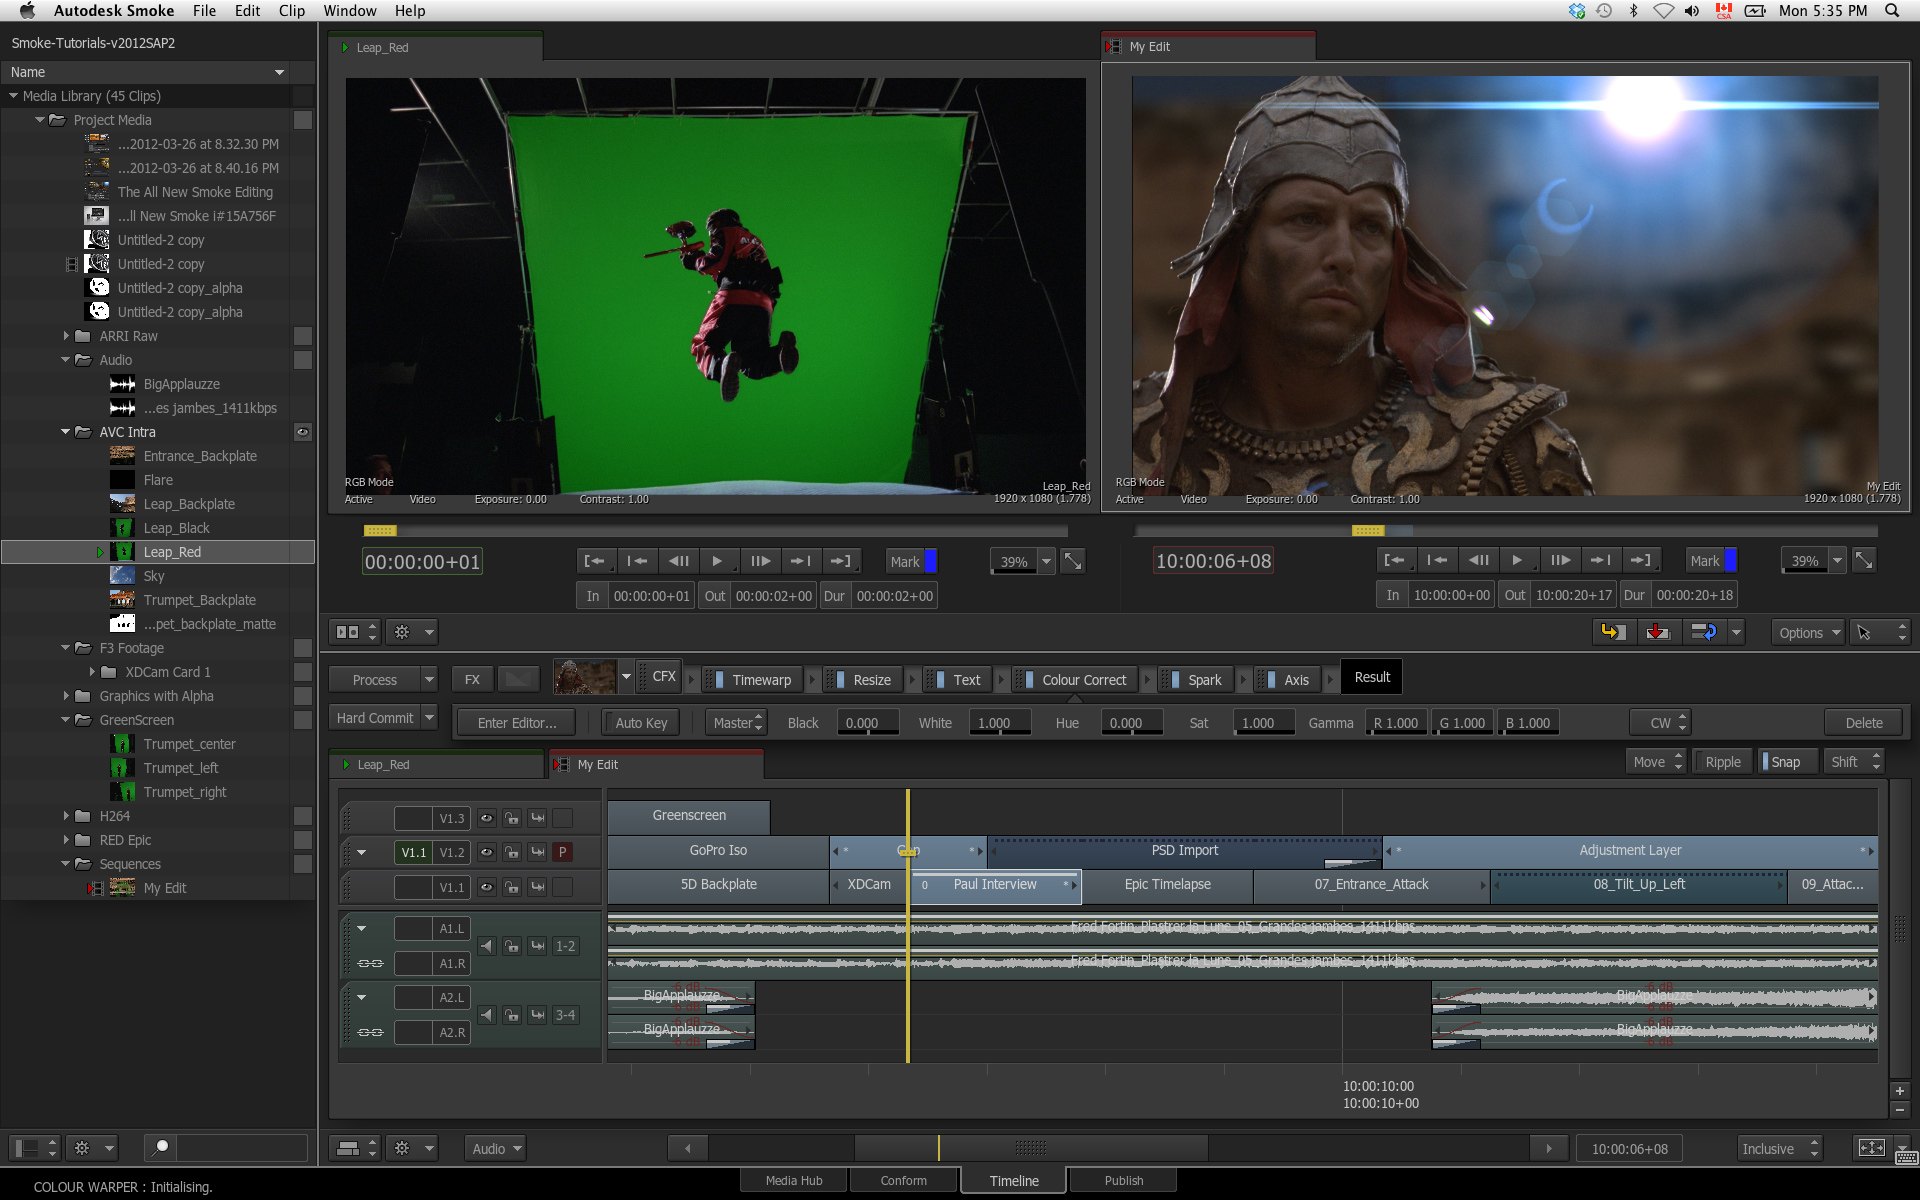Click the Enter Editor button
This screenshot has height=1200, width=1920.
coord(517,723)
